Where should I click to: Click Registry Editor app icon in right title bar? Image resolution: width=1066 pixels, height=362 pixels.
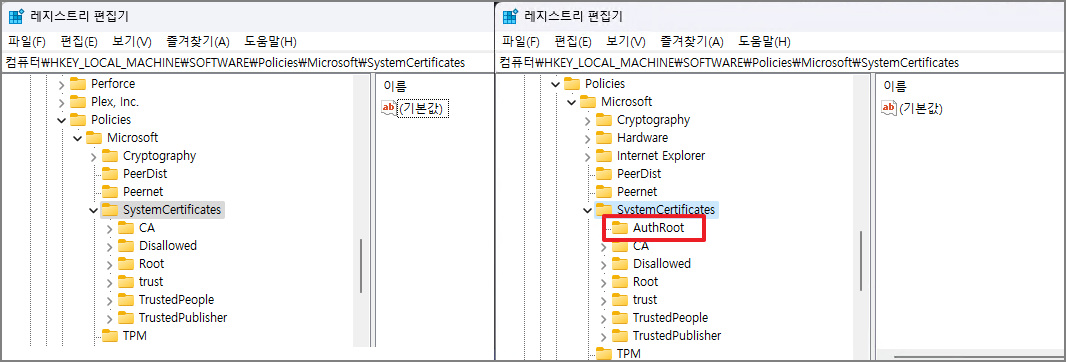click(510, 16)
